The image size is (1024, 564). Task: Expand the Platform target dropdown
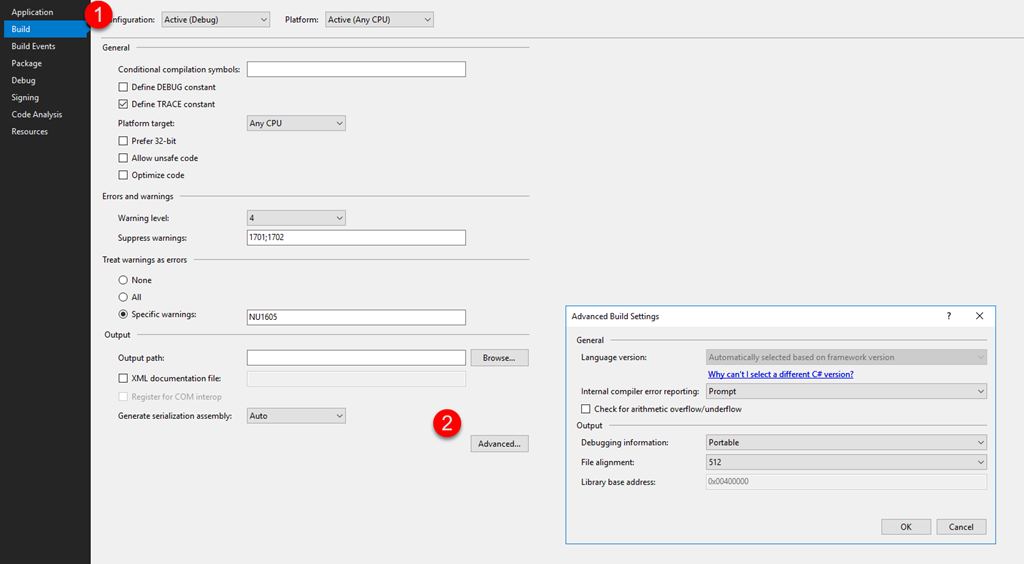pos(296,123)
